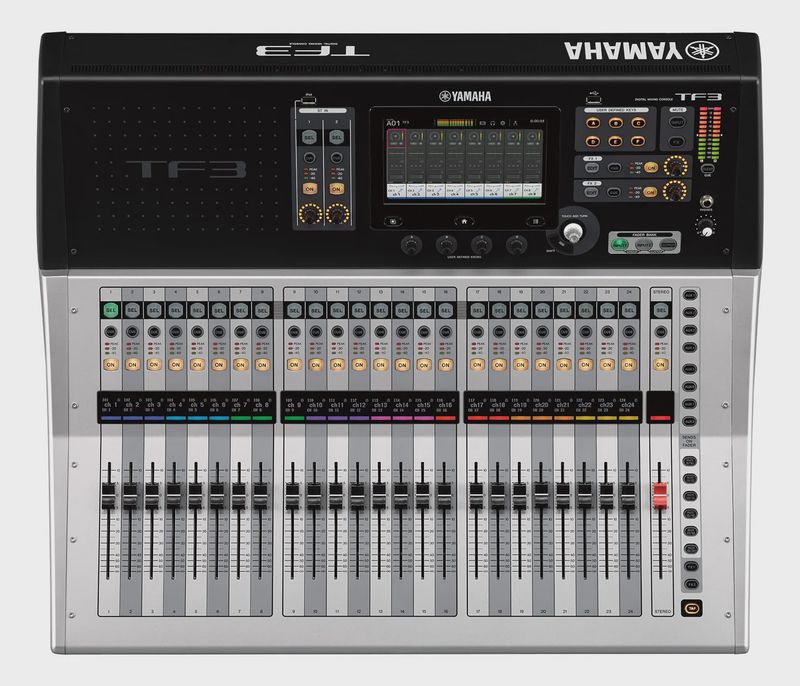Tap the CLEAR CUE key under the meters
Screen dimensions: 800x686
pyautogui.click(x=708, y=168)
